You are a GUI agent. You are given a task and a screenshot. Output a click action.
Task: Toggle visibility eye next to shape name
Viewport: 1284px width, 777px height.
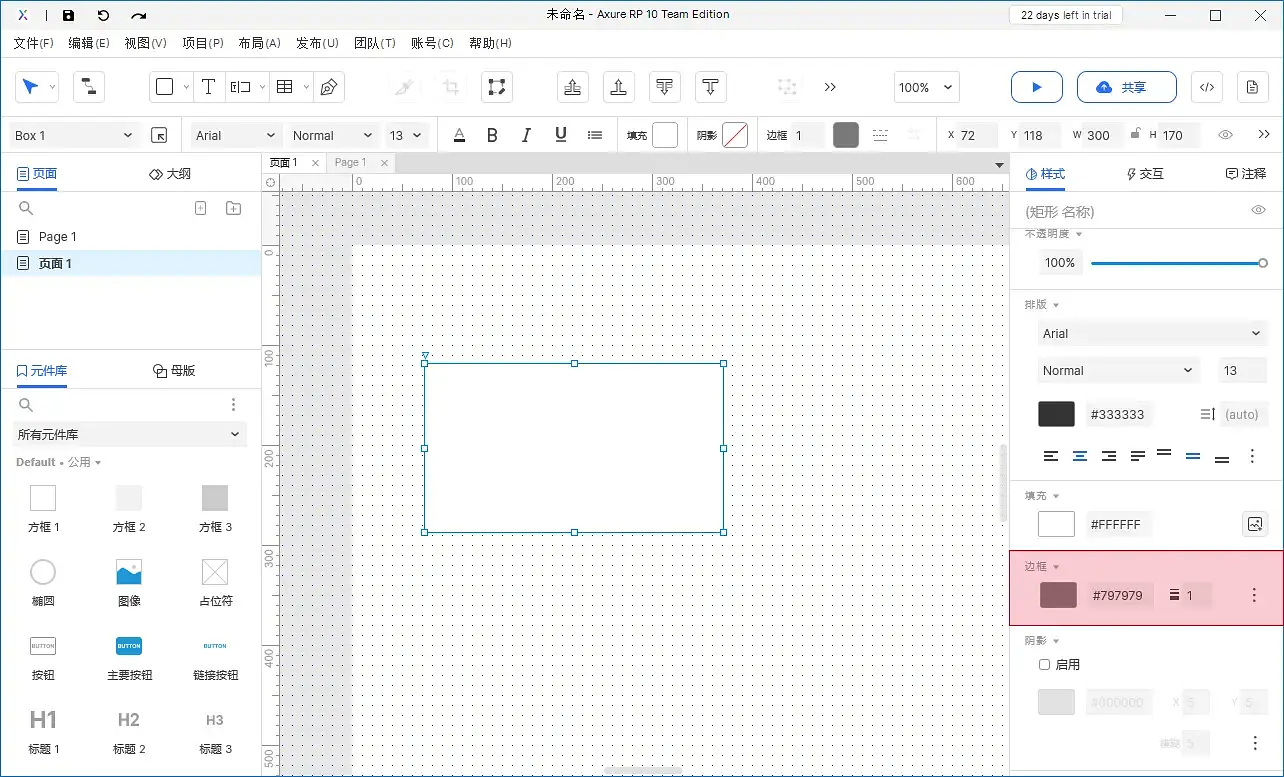pos(1259,210)
